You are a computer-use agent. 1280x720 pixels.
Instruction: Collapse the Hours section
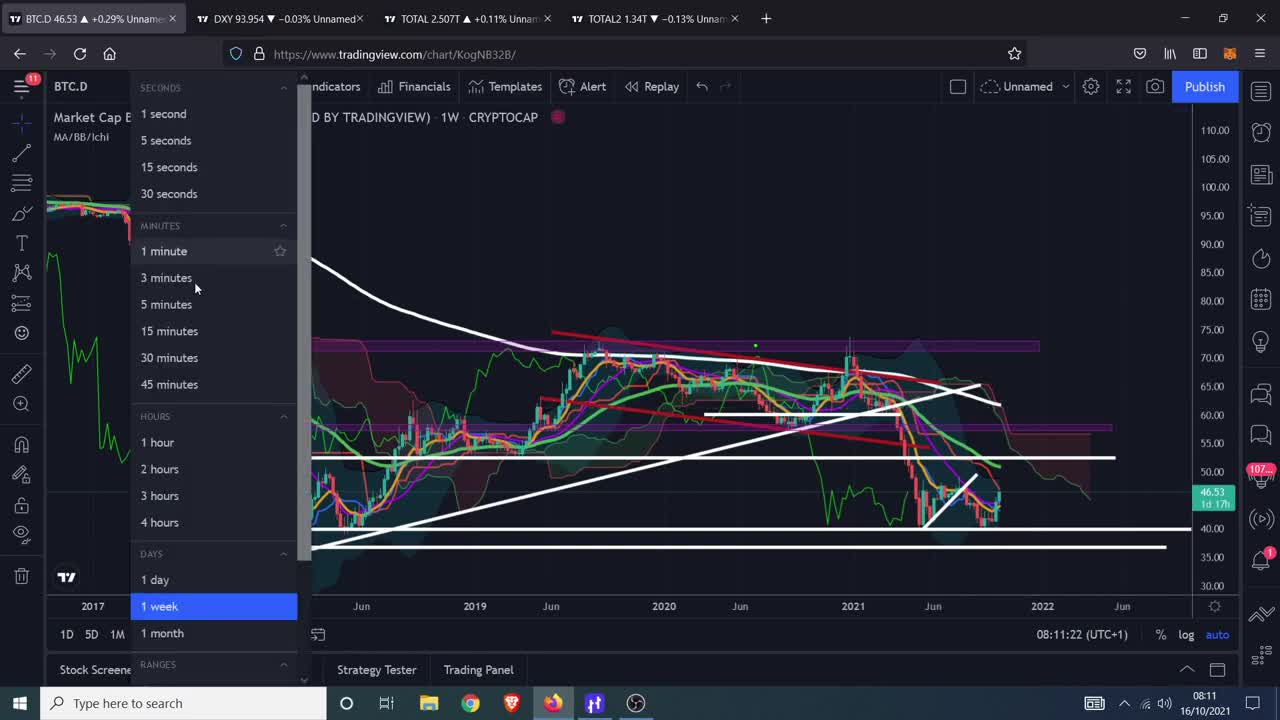[x=283, y=416]
